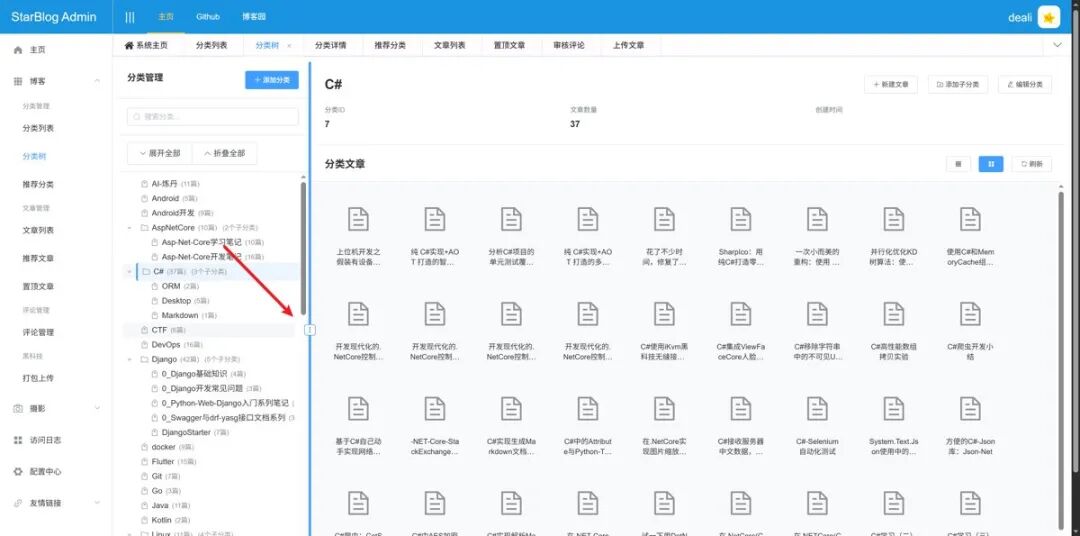This screenshot has height=536, width=1080.
Task: Click the 新建文章 button
Action: point(891,85)
